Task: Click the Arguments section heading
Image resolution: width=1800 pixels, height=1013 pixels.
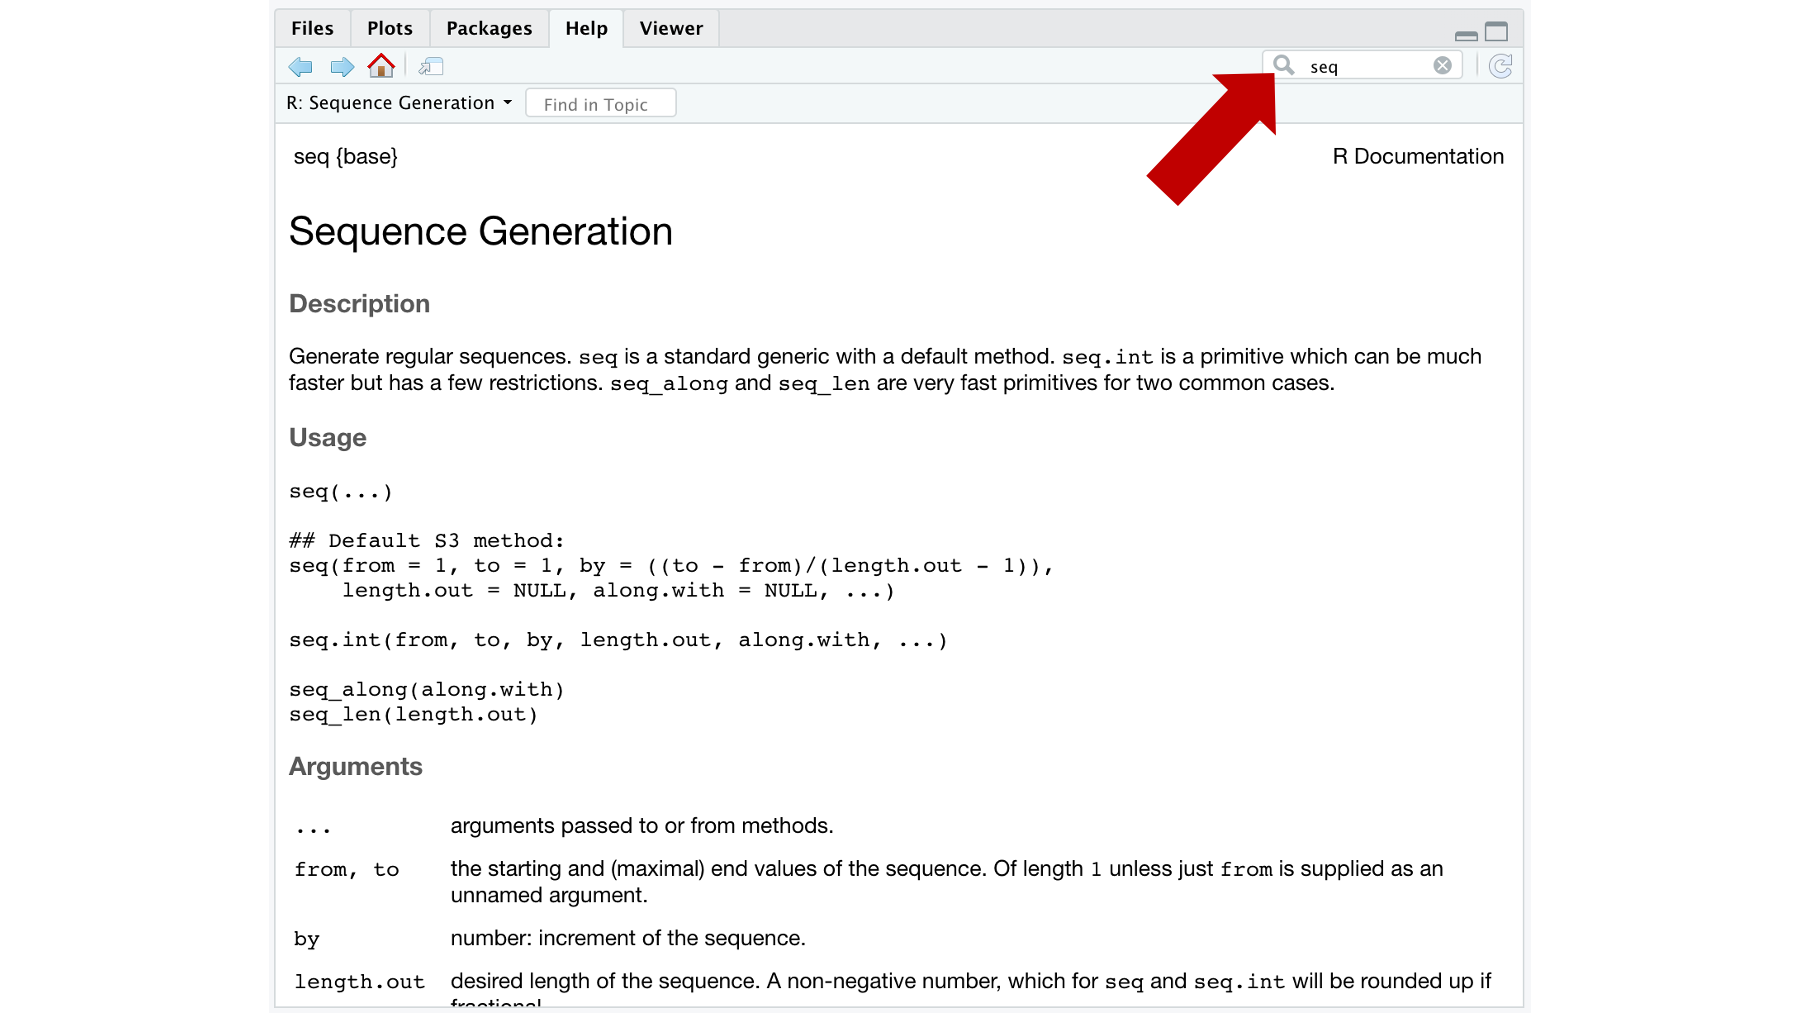Action: click(355, 767)
